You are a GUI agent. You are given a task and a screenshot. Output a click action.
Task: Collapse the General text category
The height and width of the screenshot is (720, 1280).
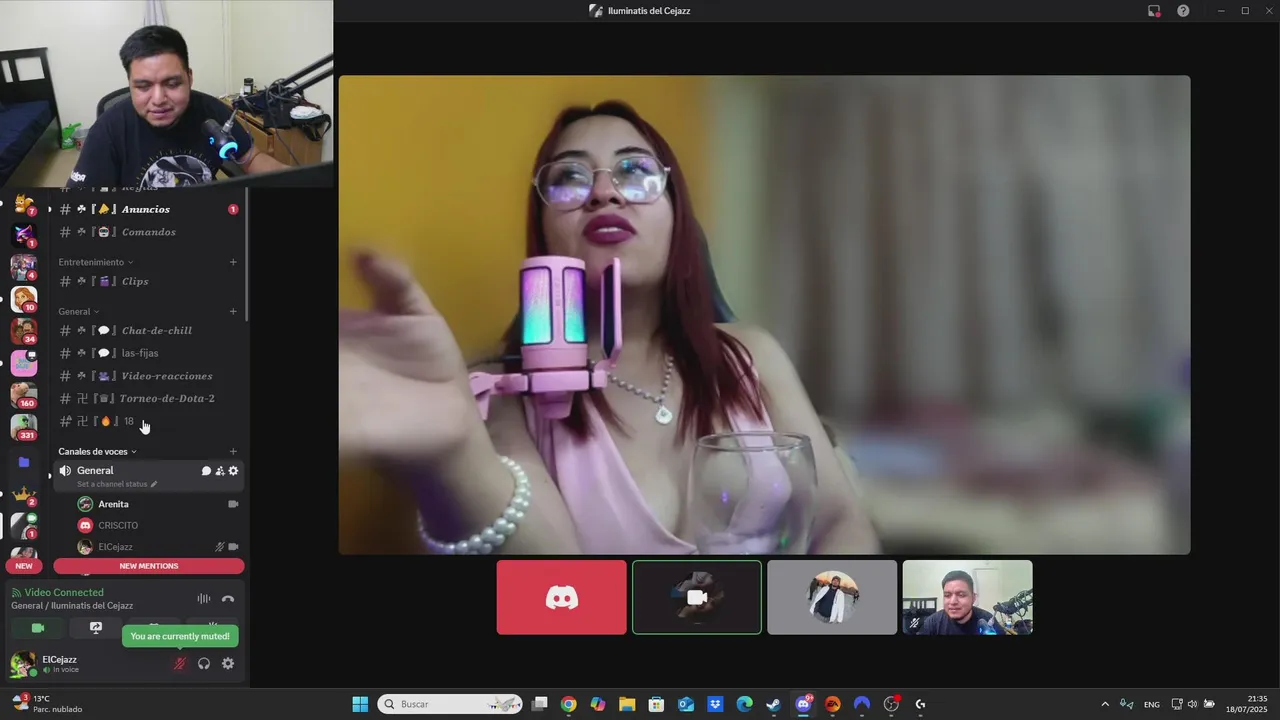(x=79, y=311)
